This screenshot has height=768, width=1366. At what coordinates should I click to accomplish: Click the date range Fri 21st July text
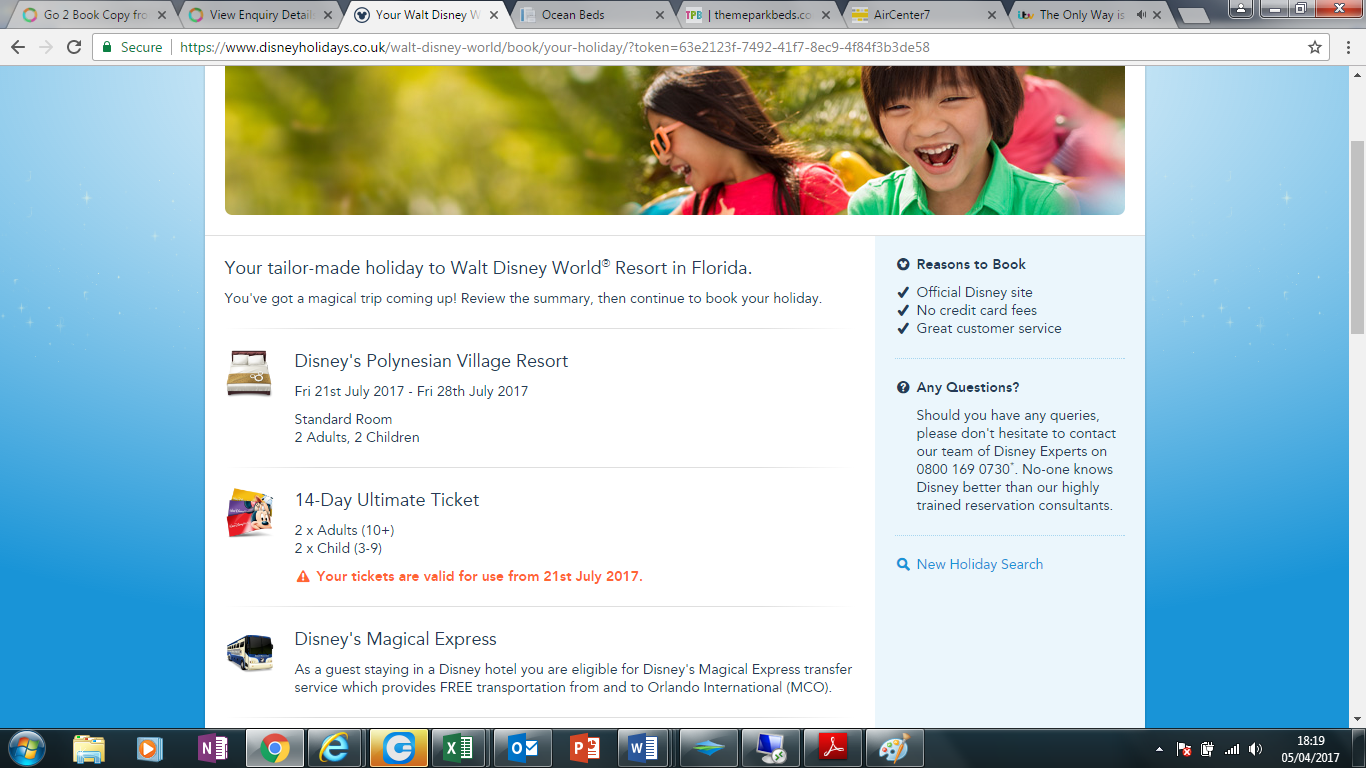pyautogui.click(x=411, y=391)
